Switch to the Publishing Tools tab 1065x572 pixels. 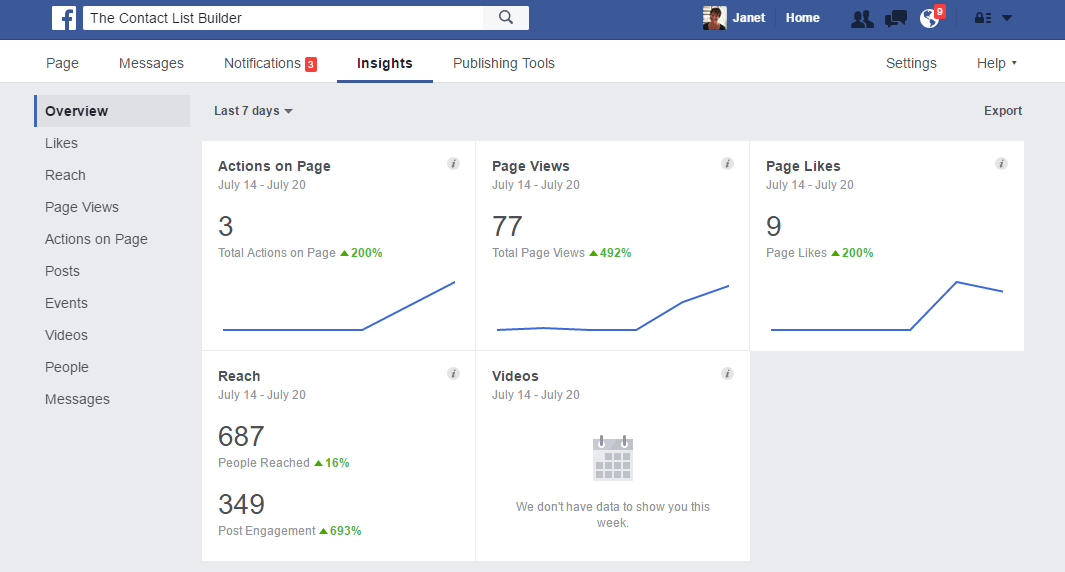coord(503,63)
